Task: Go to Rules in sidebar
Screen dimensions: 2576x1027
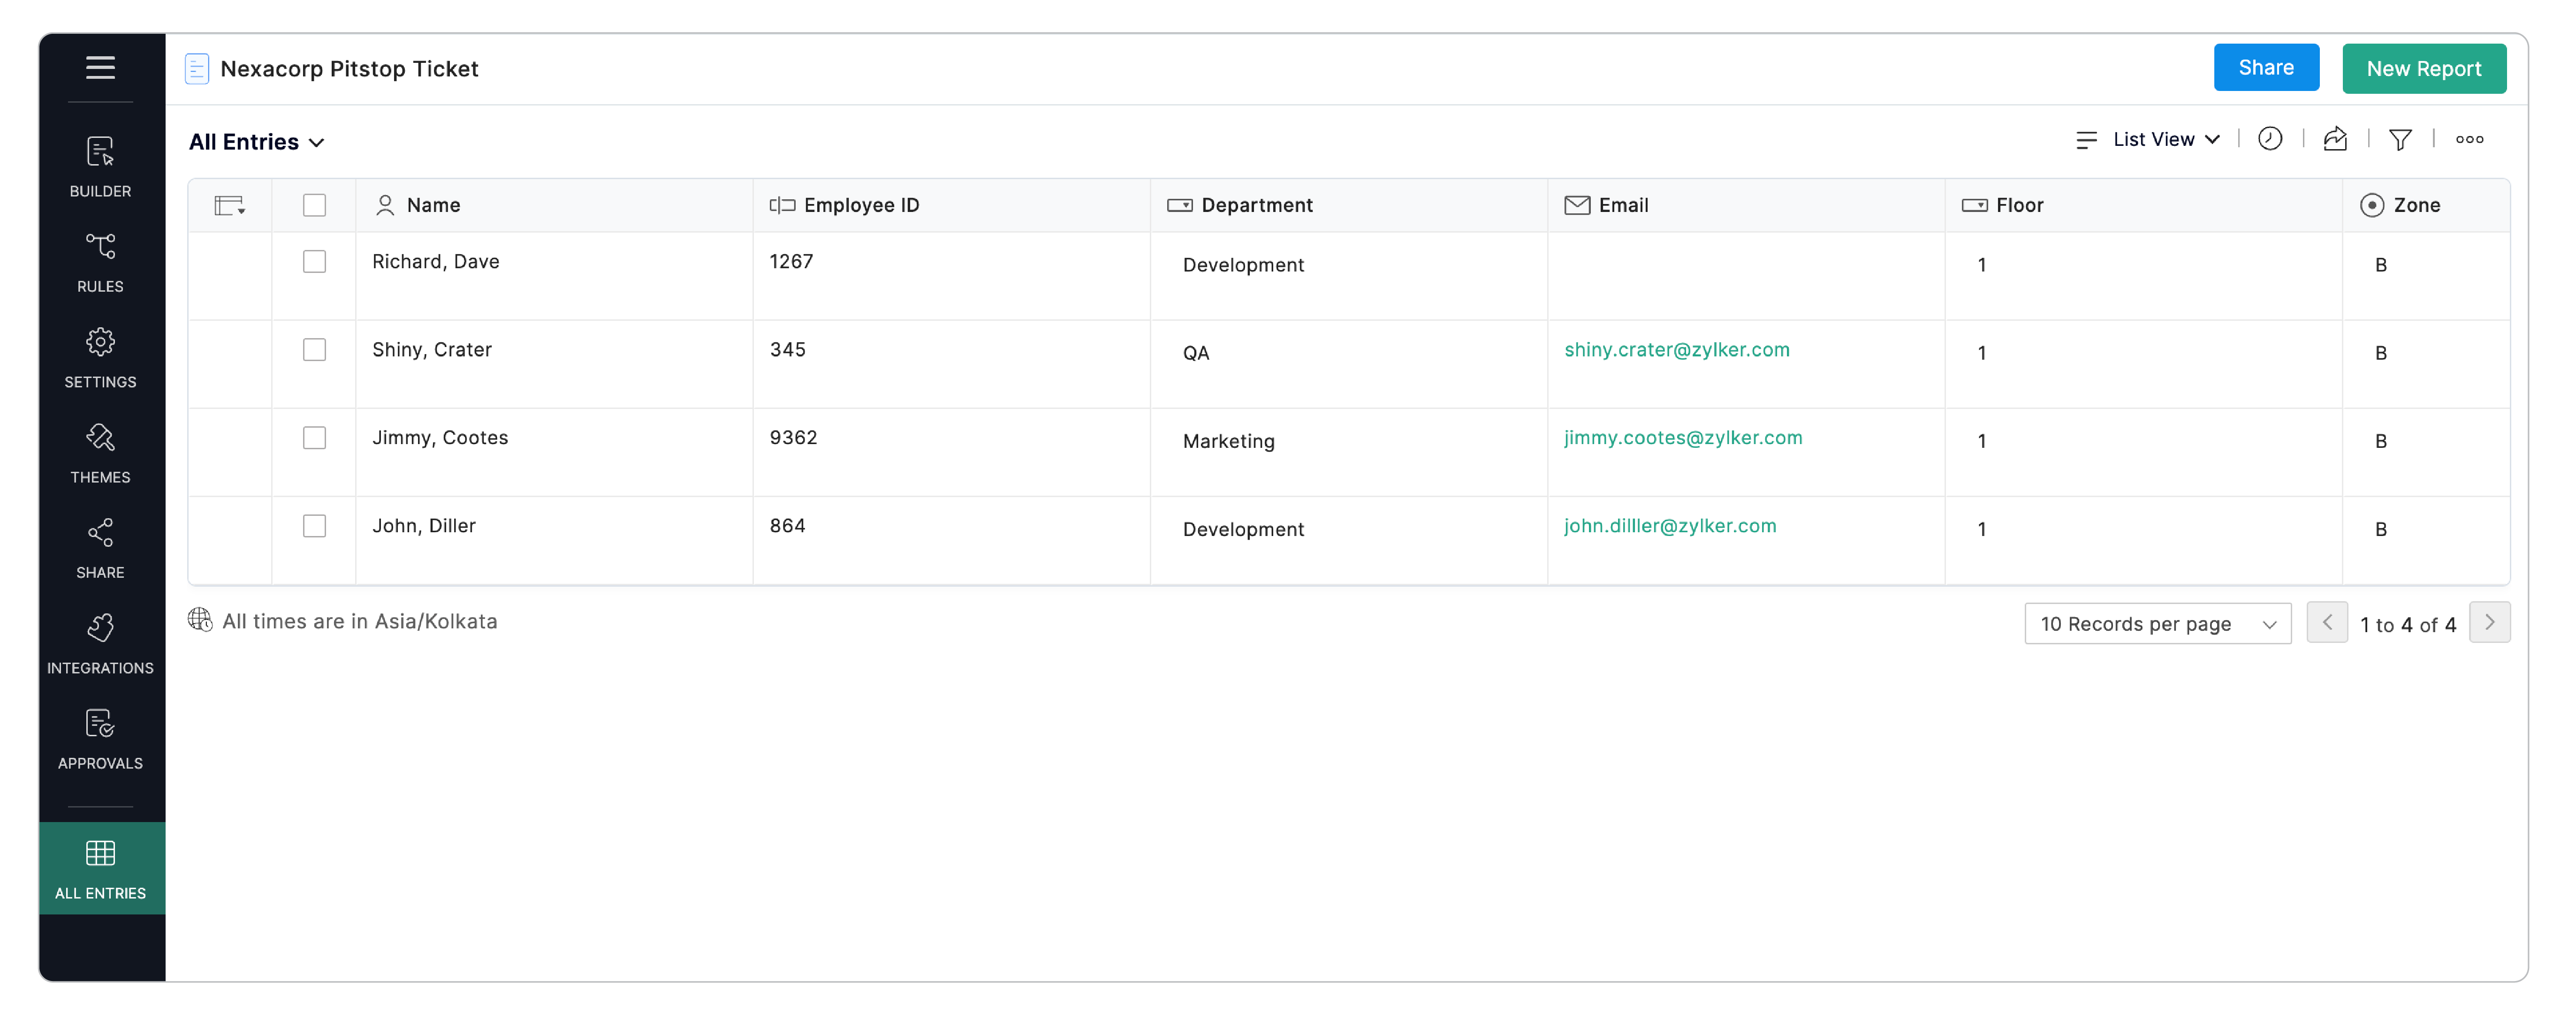Action: (x=100, y=261)
